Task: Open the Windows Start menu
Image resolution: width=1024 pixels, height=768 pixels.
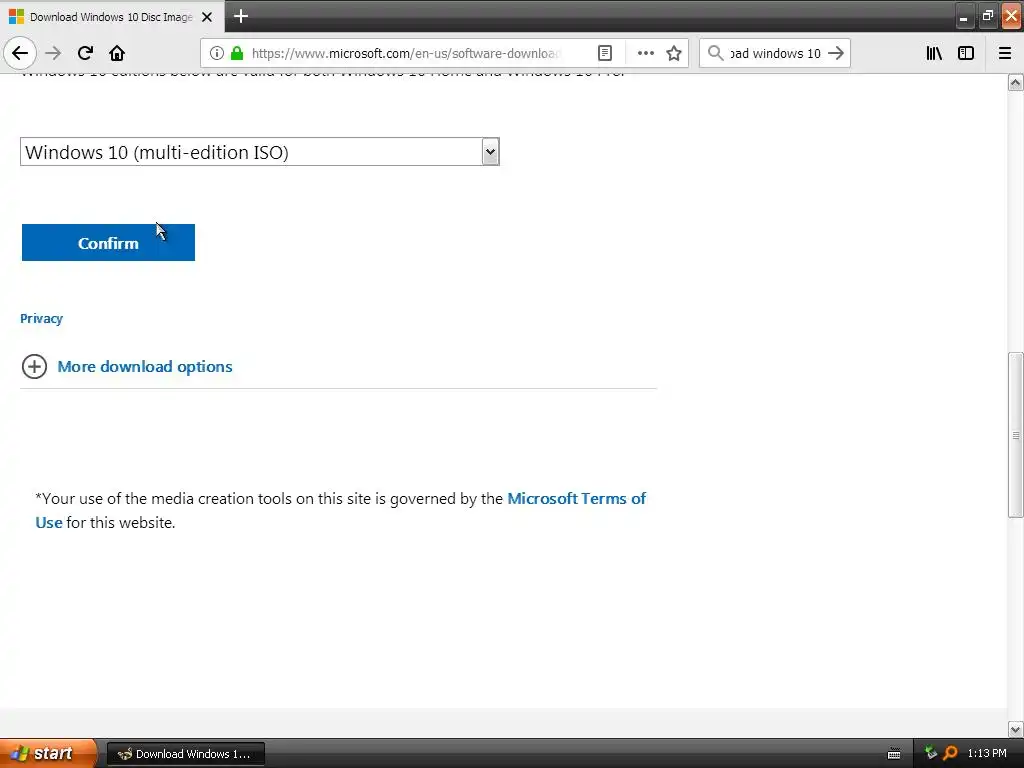Action: click(x=48, y=753)
